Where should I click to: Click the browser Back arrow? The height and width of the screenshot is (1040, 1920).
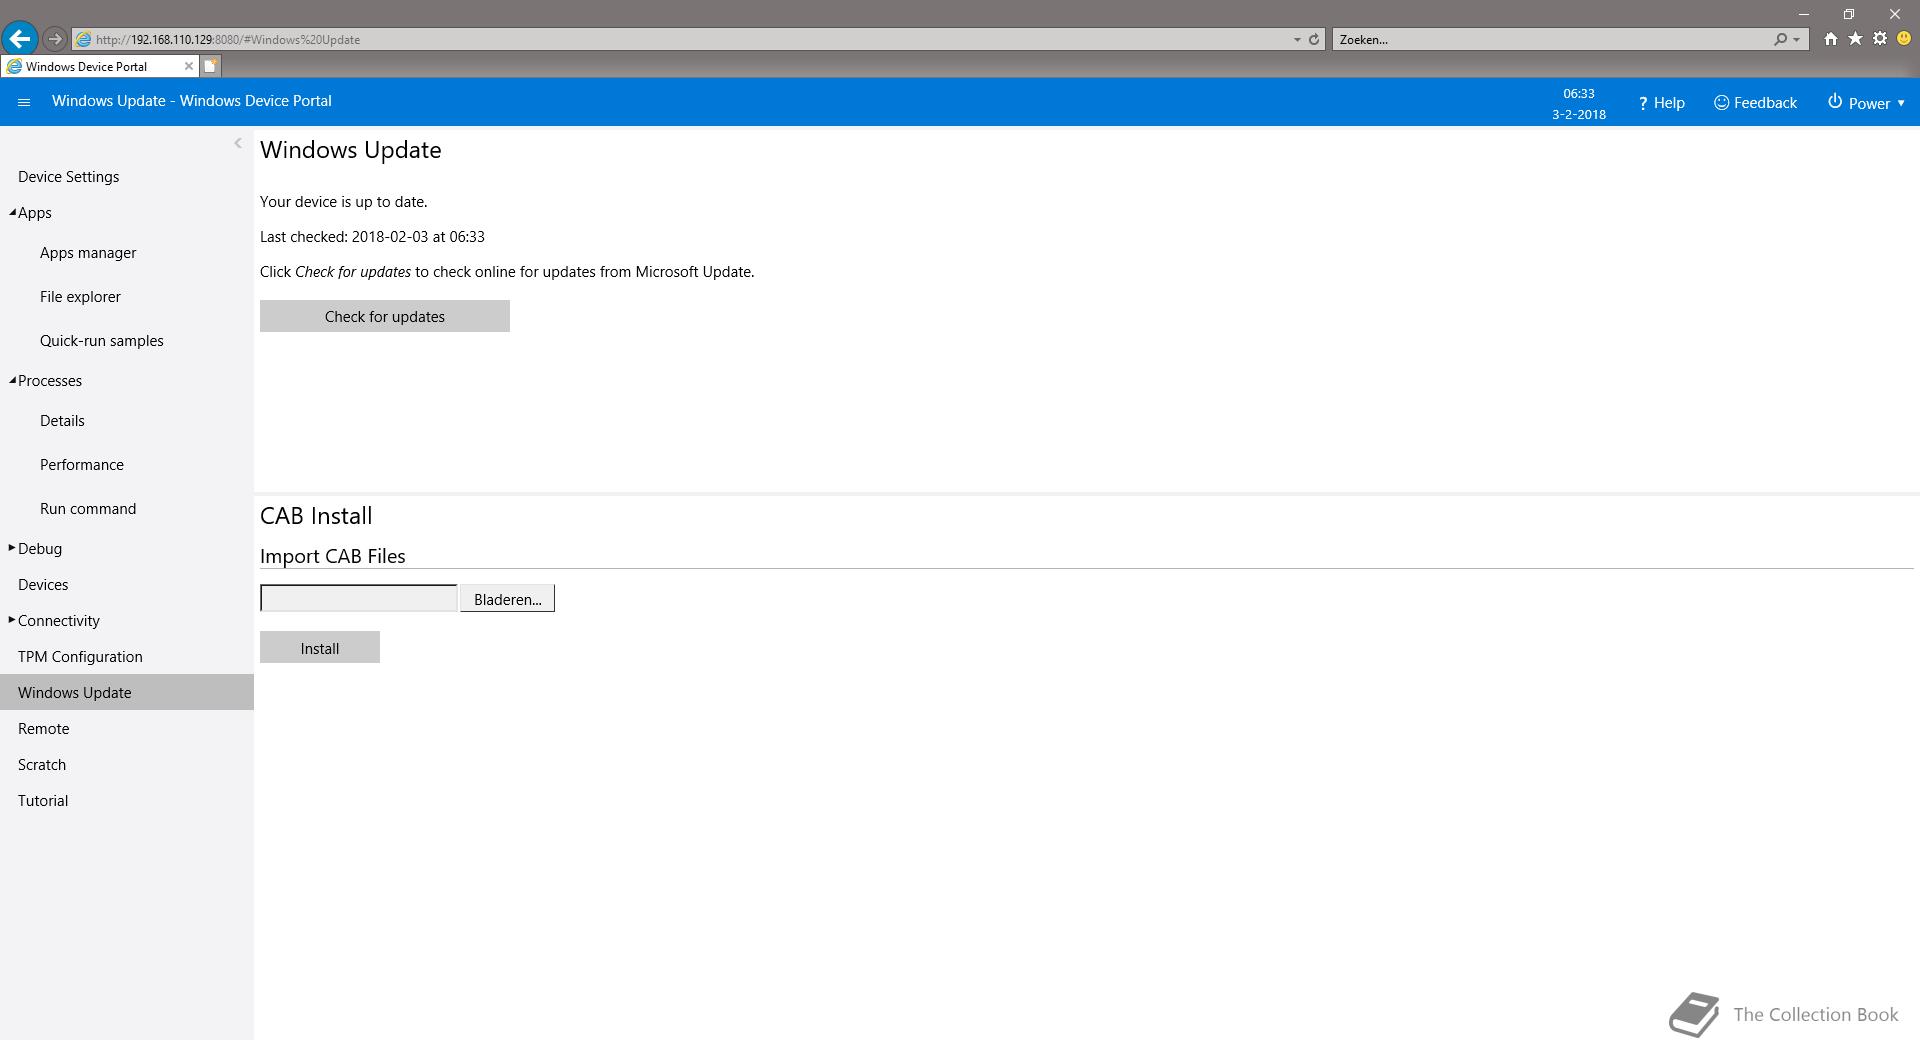point(19,39)
